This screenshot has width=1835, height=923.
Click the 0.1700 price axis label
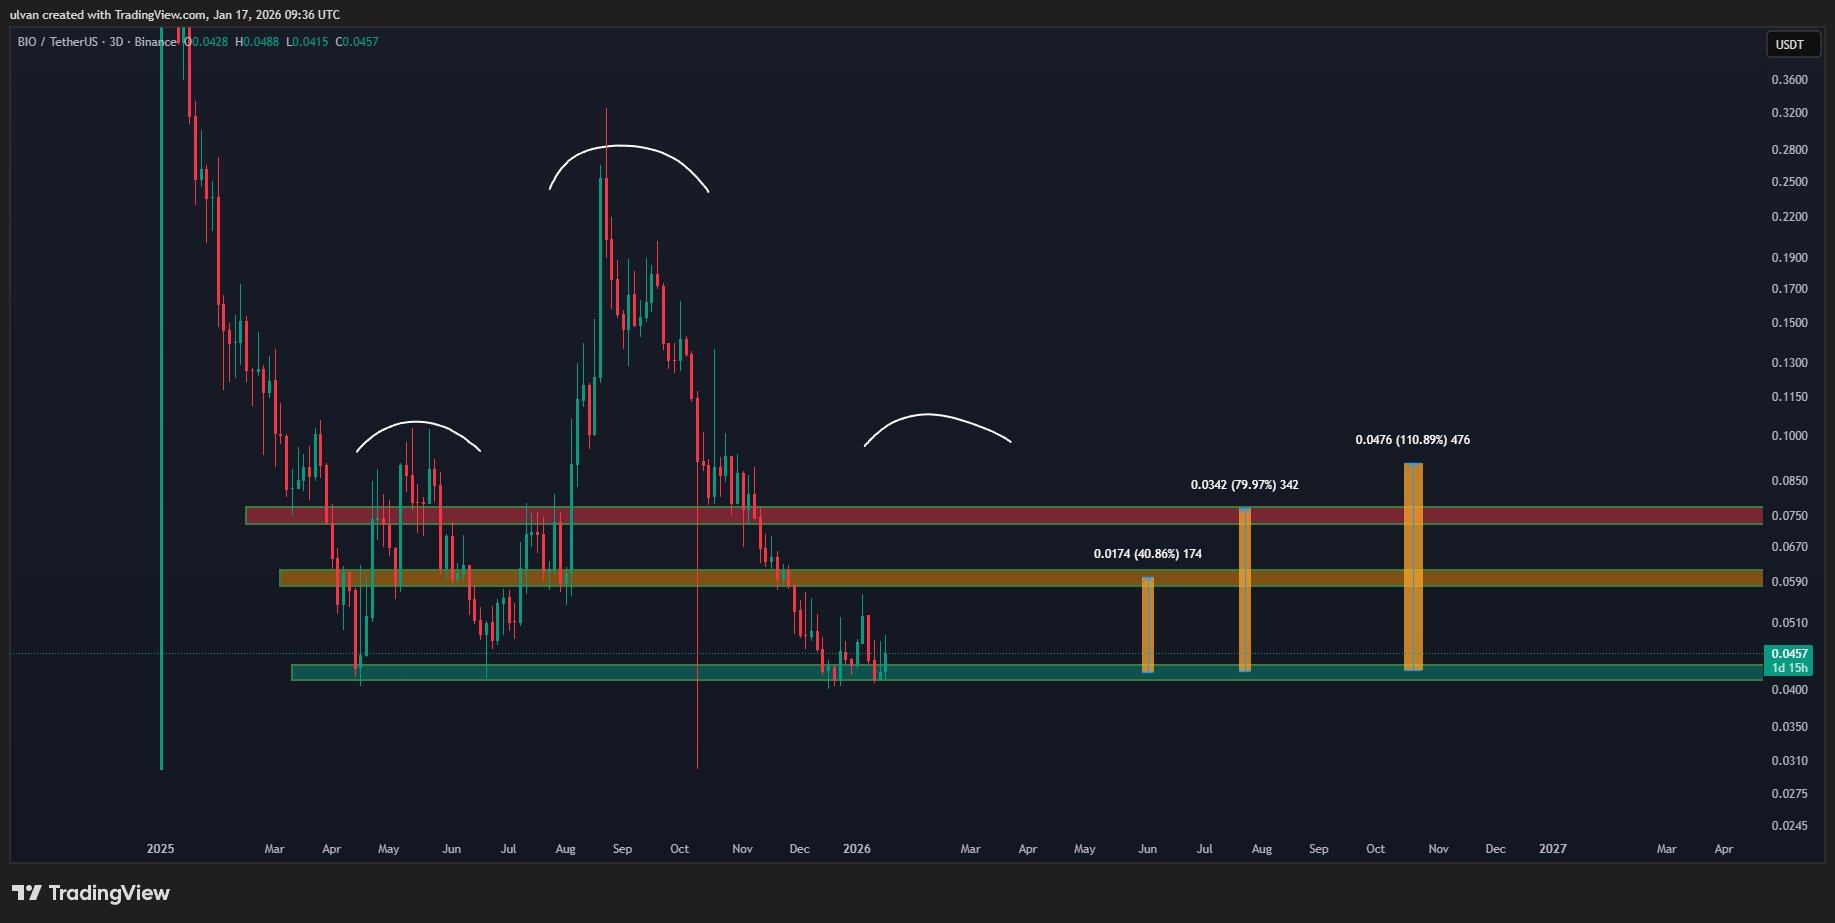pos(1789,289)
